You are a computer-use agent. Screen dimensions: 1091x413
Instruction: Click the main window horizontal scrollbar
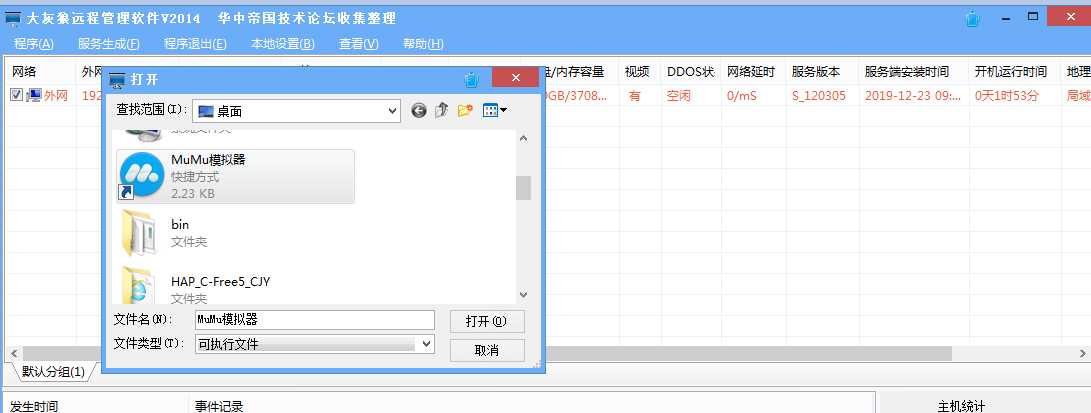[487, 353]
